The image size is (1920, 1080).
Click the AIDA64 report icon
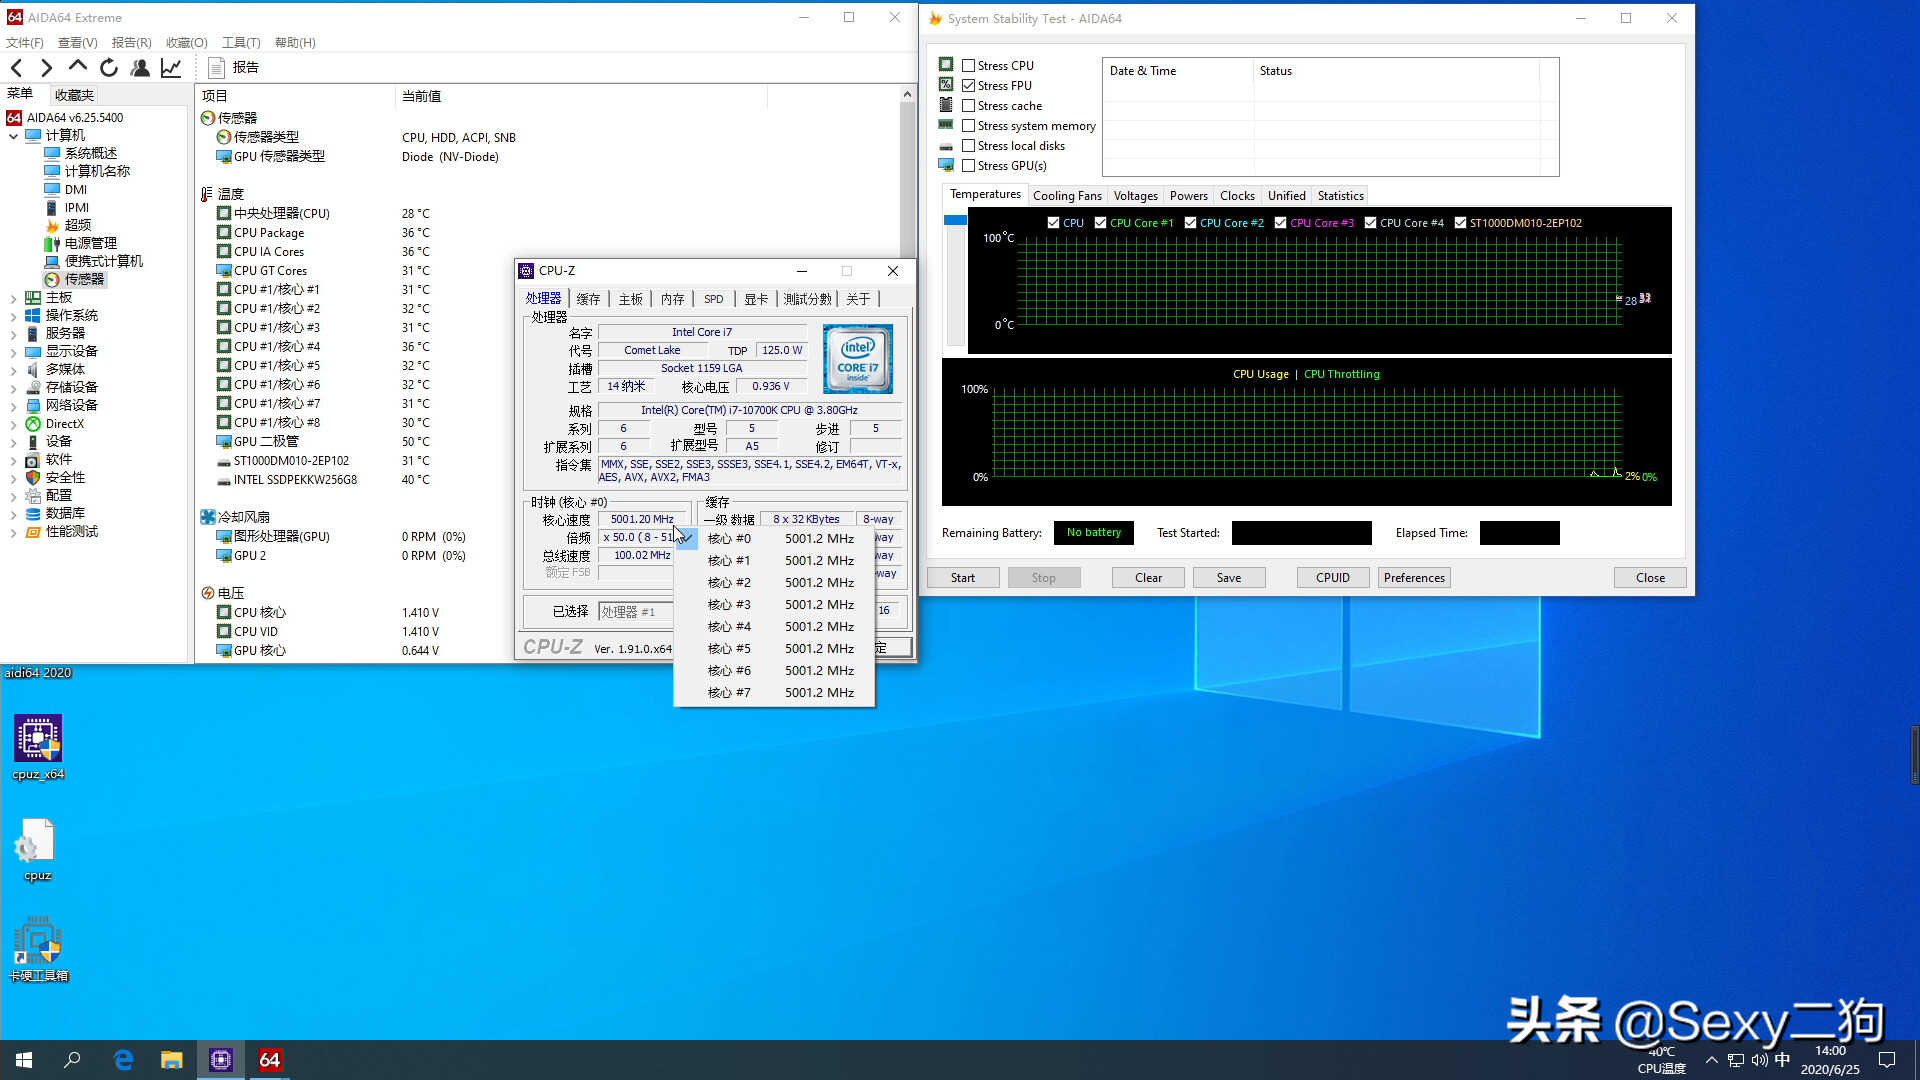click(x=214, y=67)
